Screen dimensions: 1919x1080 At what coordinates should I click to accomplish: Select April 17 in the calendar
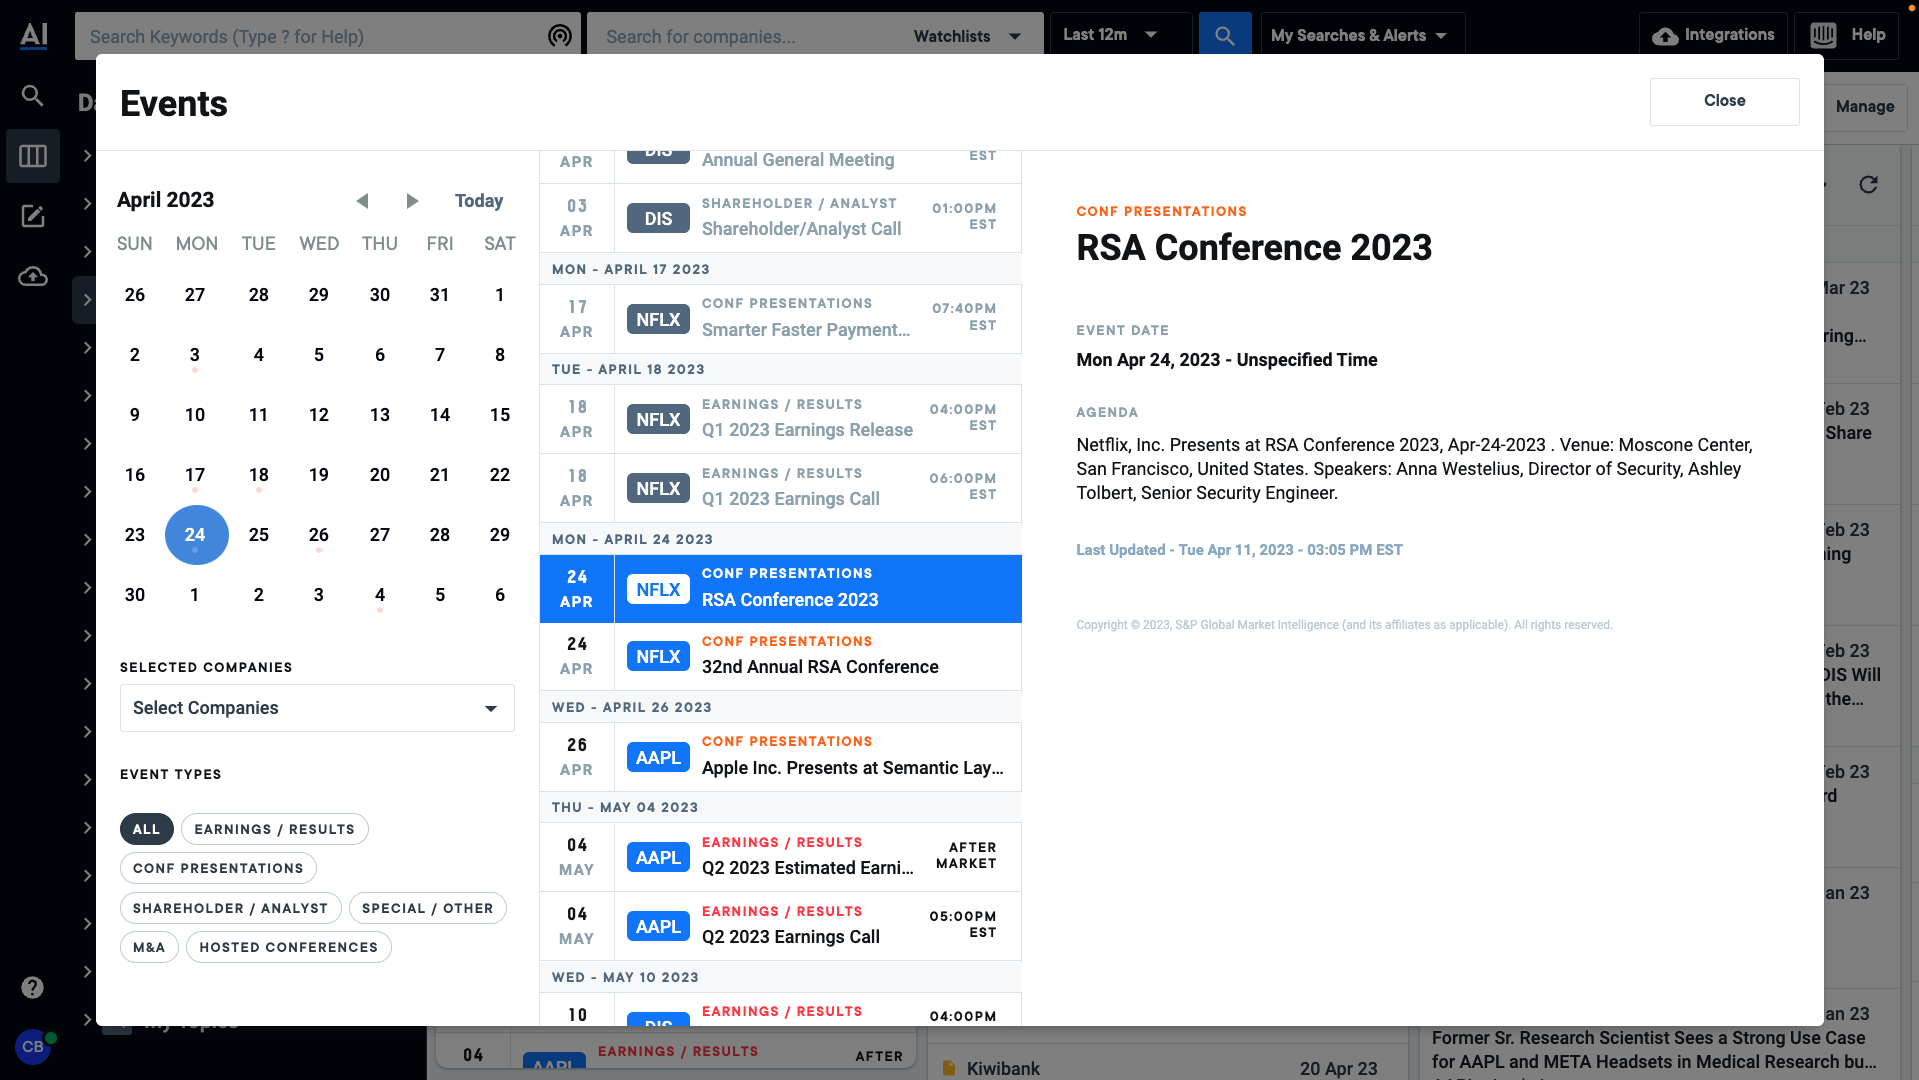point(195,475)
